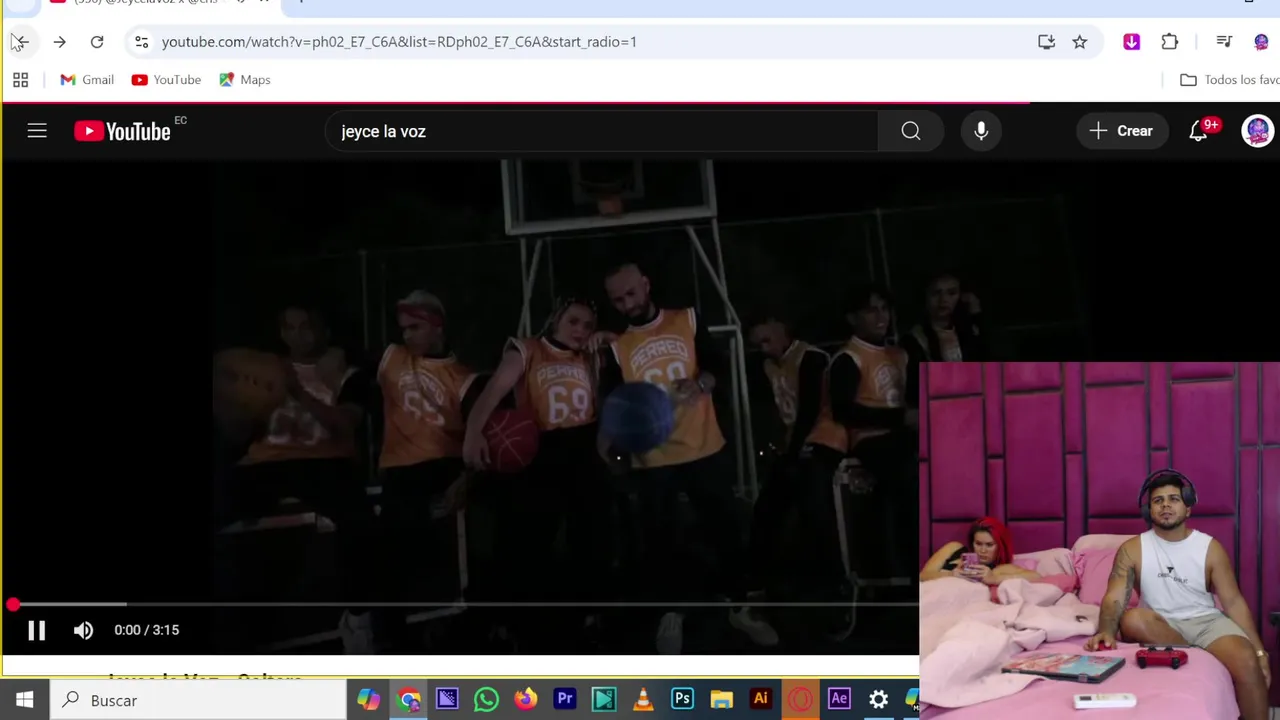
Task: Open the Windows Start menu
Action: tap(24, 700)
